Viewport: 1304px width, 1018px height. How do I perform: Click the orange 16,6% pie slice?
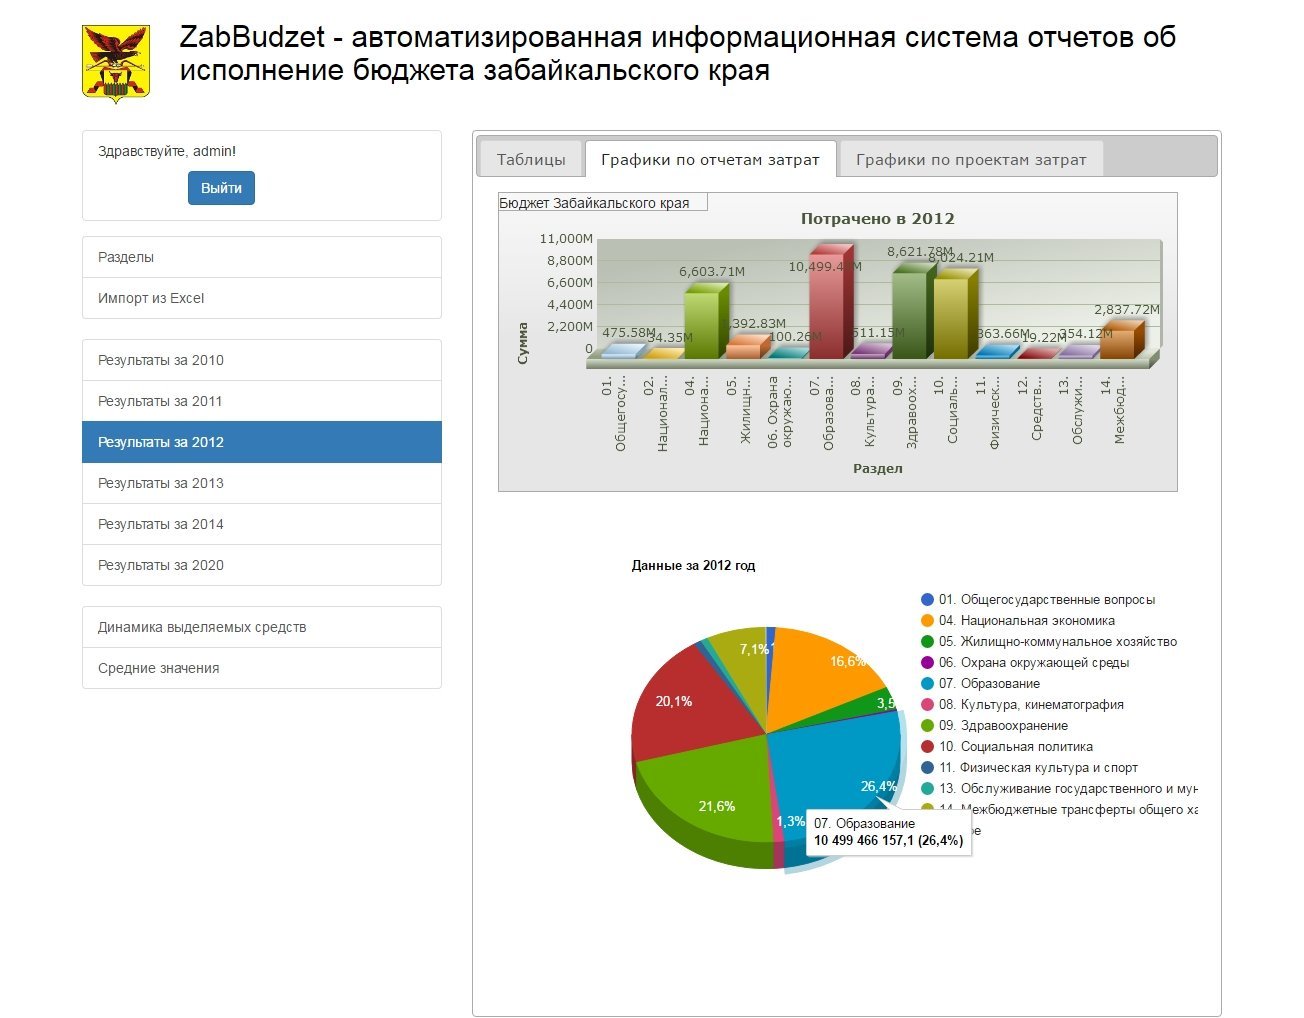[820, 675]
